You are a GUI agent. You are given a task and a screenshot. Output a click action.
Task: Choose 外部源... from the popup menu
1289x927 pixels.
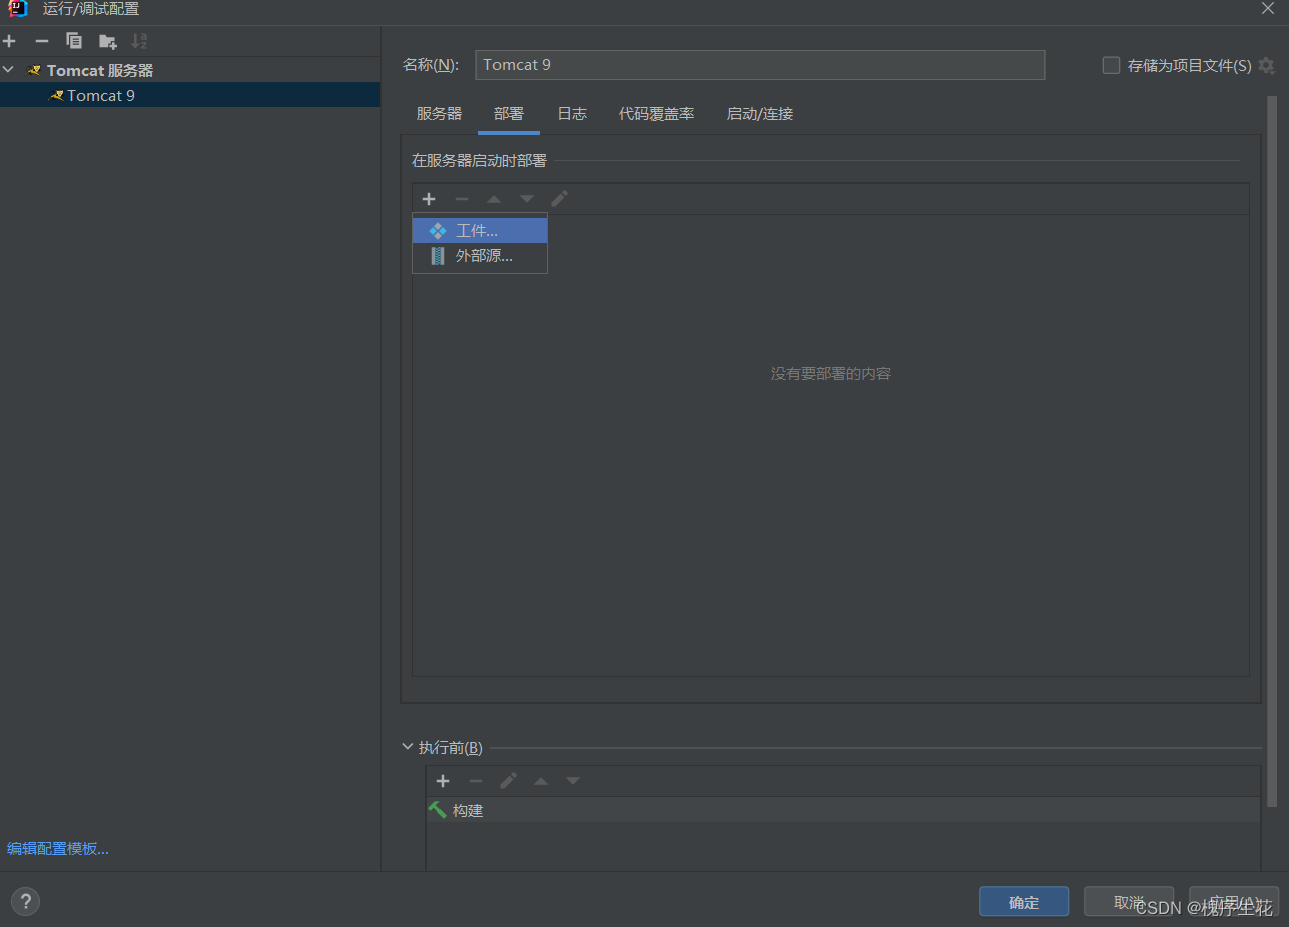tap(480, 256)
